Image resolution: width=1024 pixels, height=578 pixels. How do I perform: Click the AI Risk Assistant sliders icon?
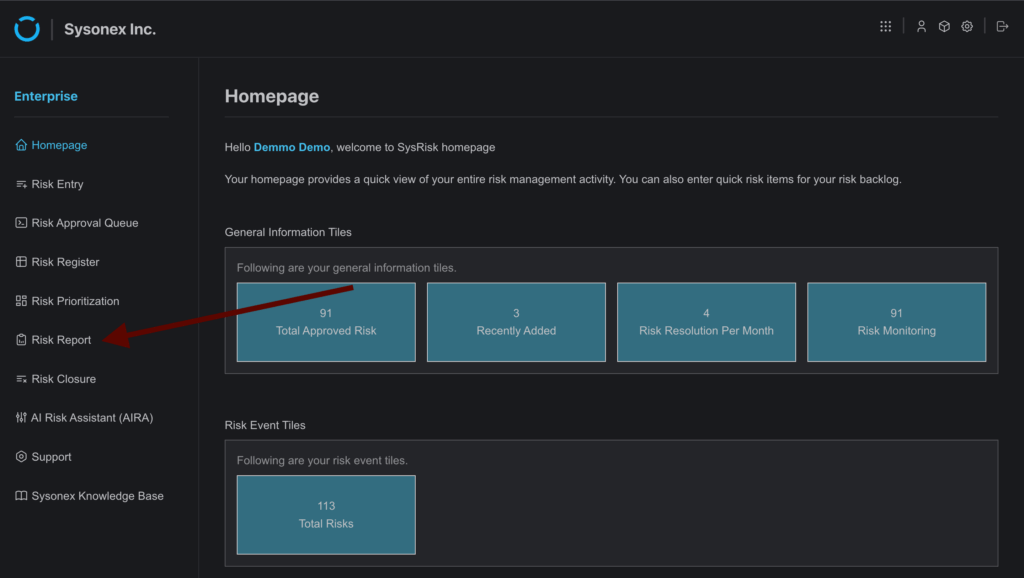(21, 418)
